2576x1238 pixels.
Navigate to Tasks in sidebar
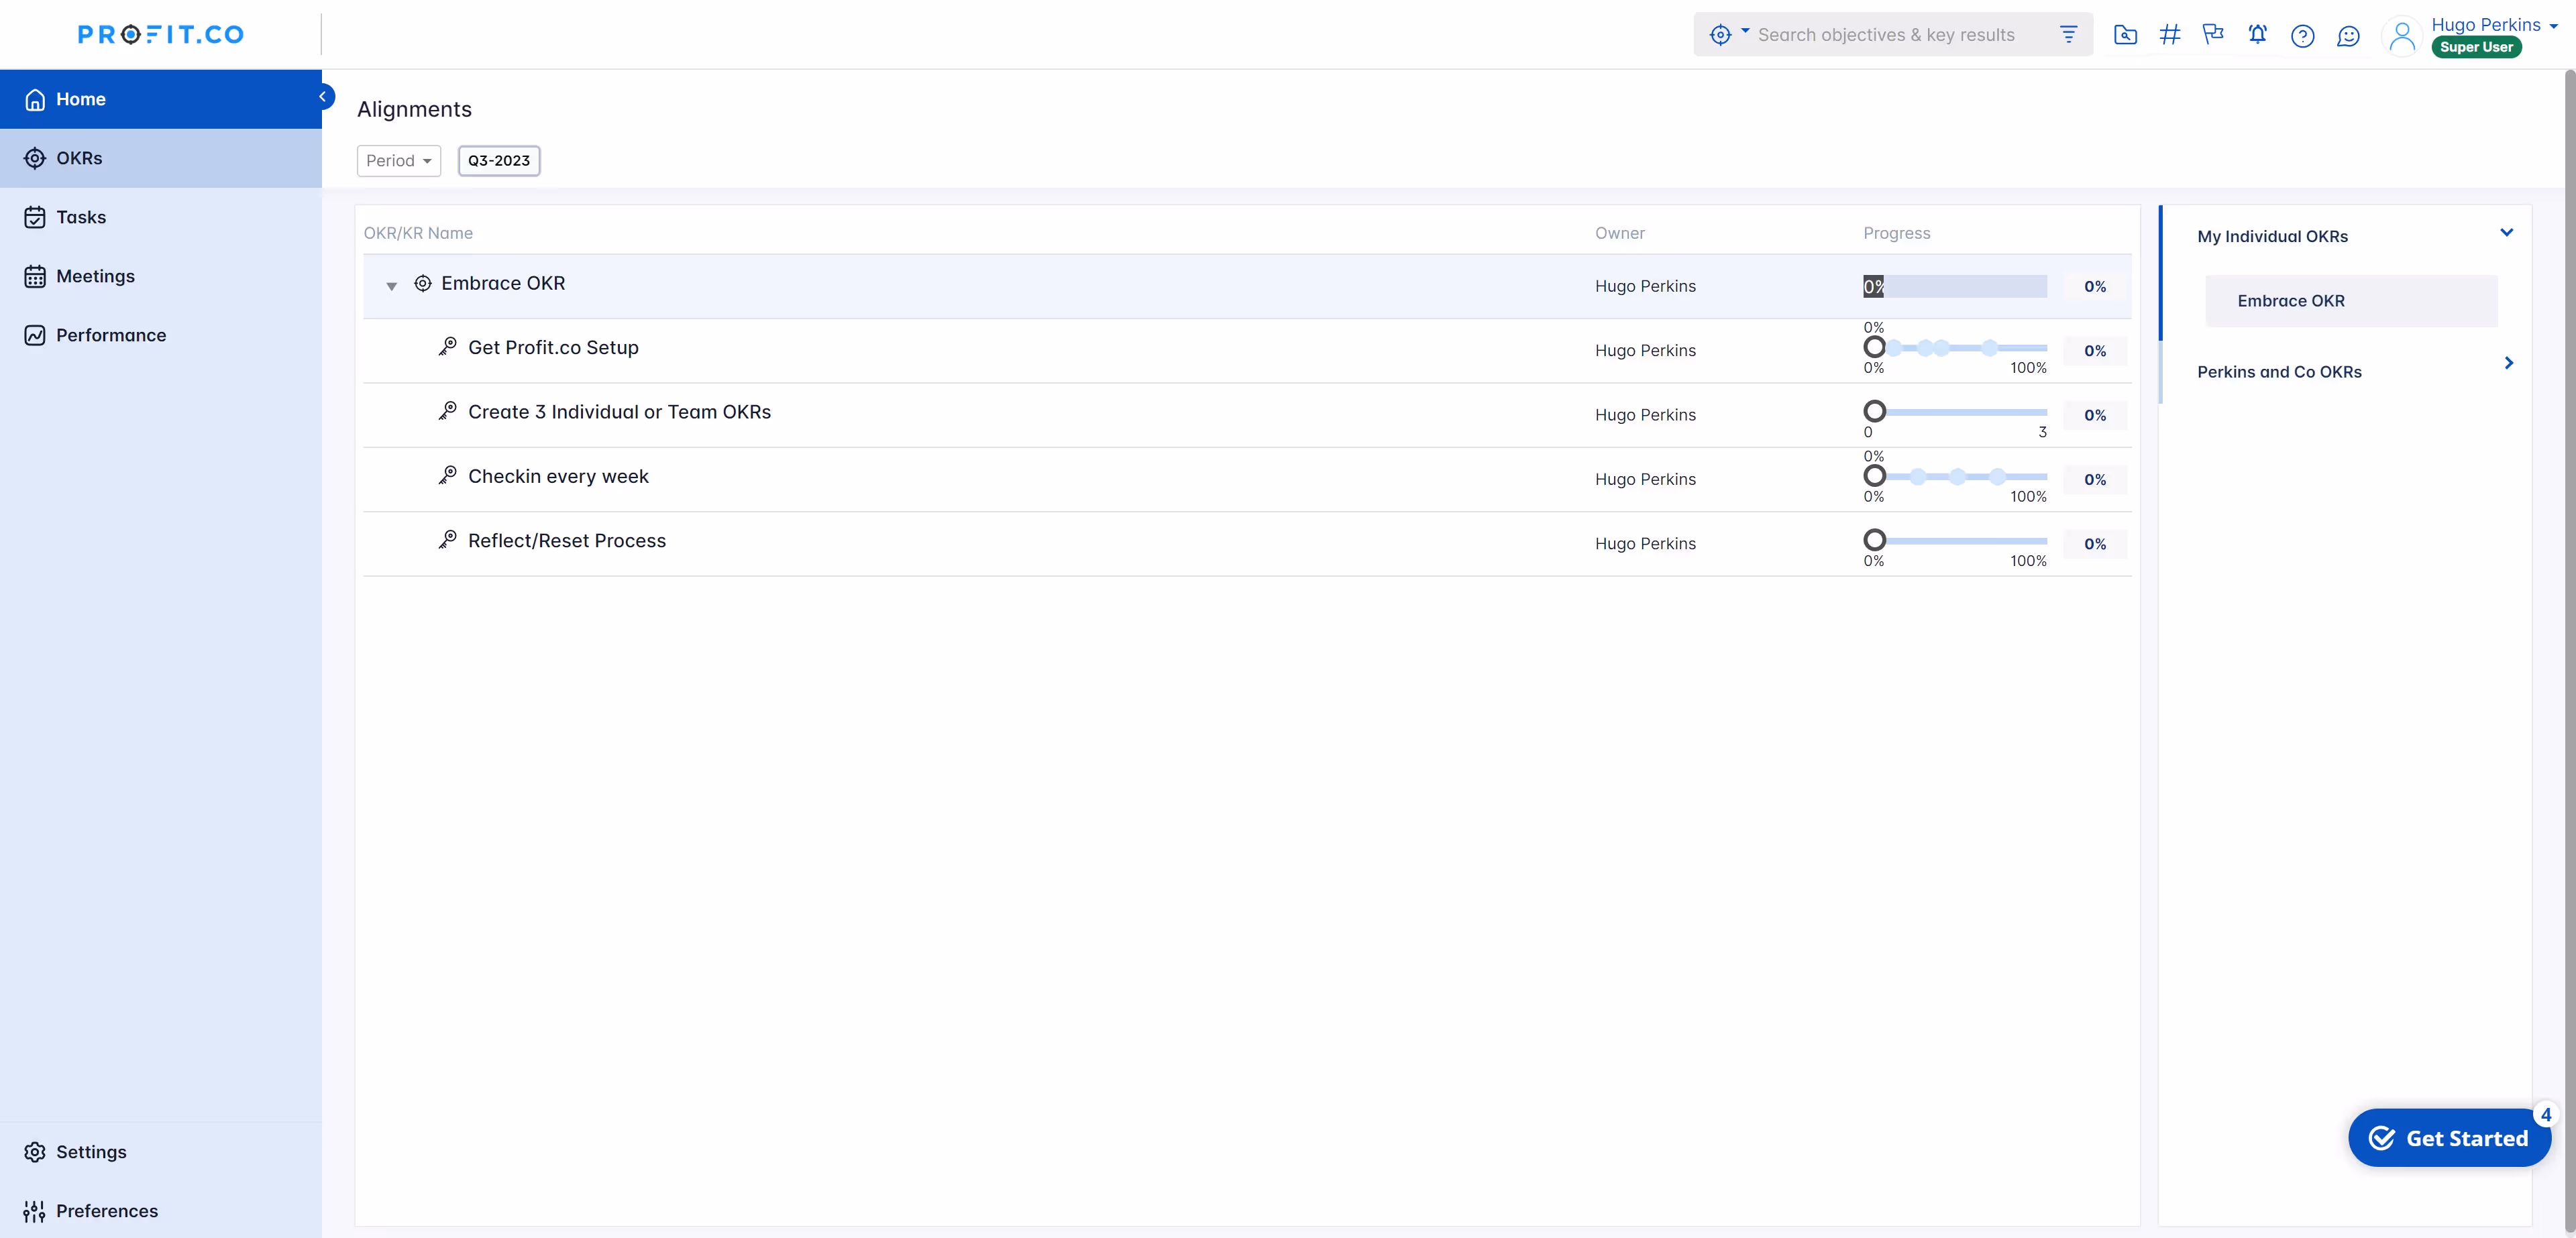coord(81,217)
